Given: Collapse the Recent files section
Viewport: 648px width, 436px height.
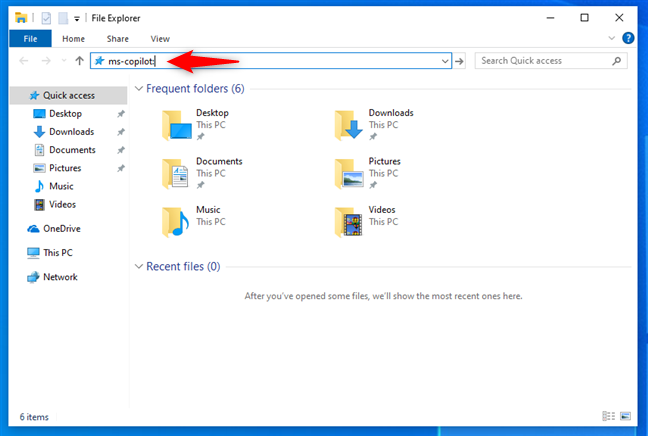Looking at the screenshot, I should coord(139,267).
